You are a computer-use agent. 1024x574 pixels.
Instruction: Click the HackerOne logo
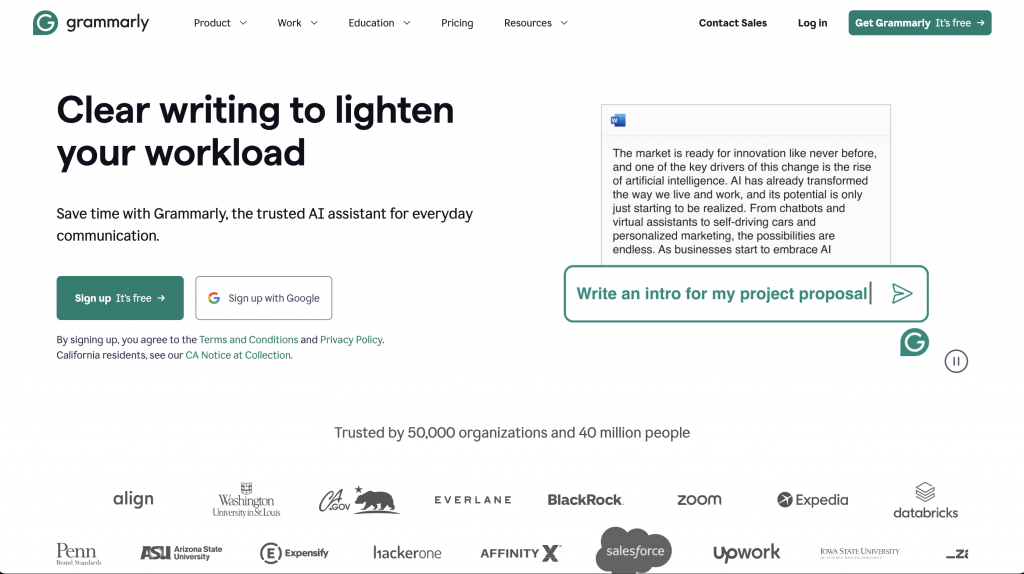coord(407,553)
